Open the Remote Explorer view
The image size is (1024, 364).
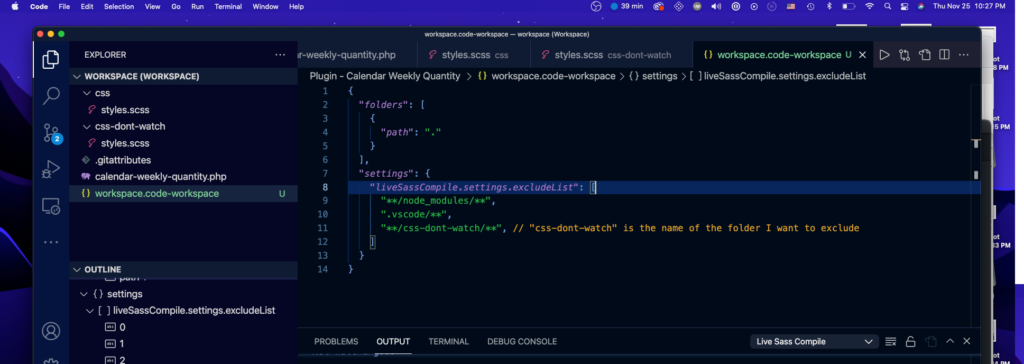coord(51,206)
